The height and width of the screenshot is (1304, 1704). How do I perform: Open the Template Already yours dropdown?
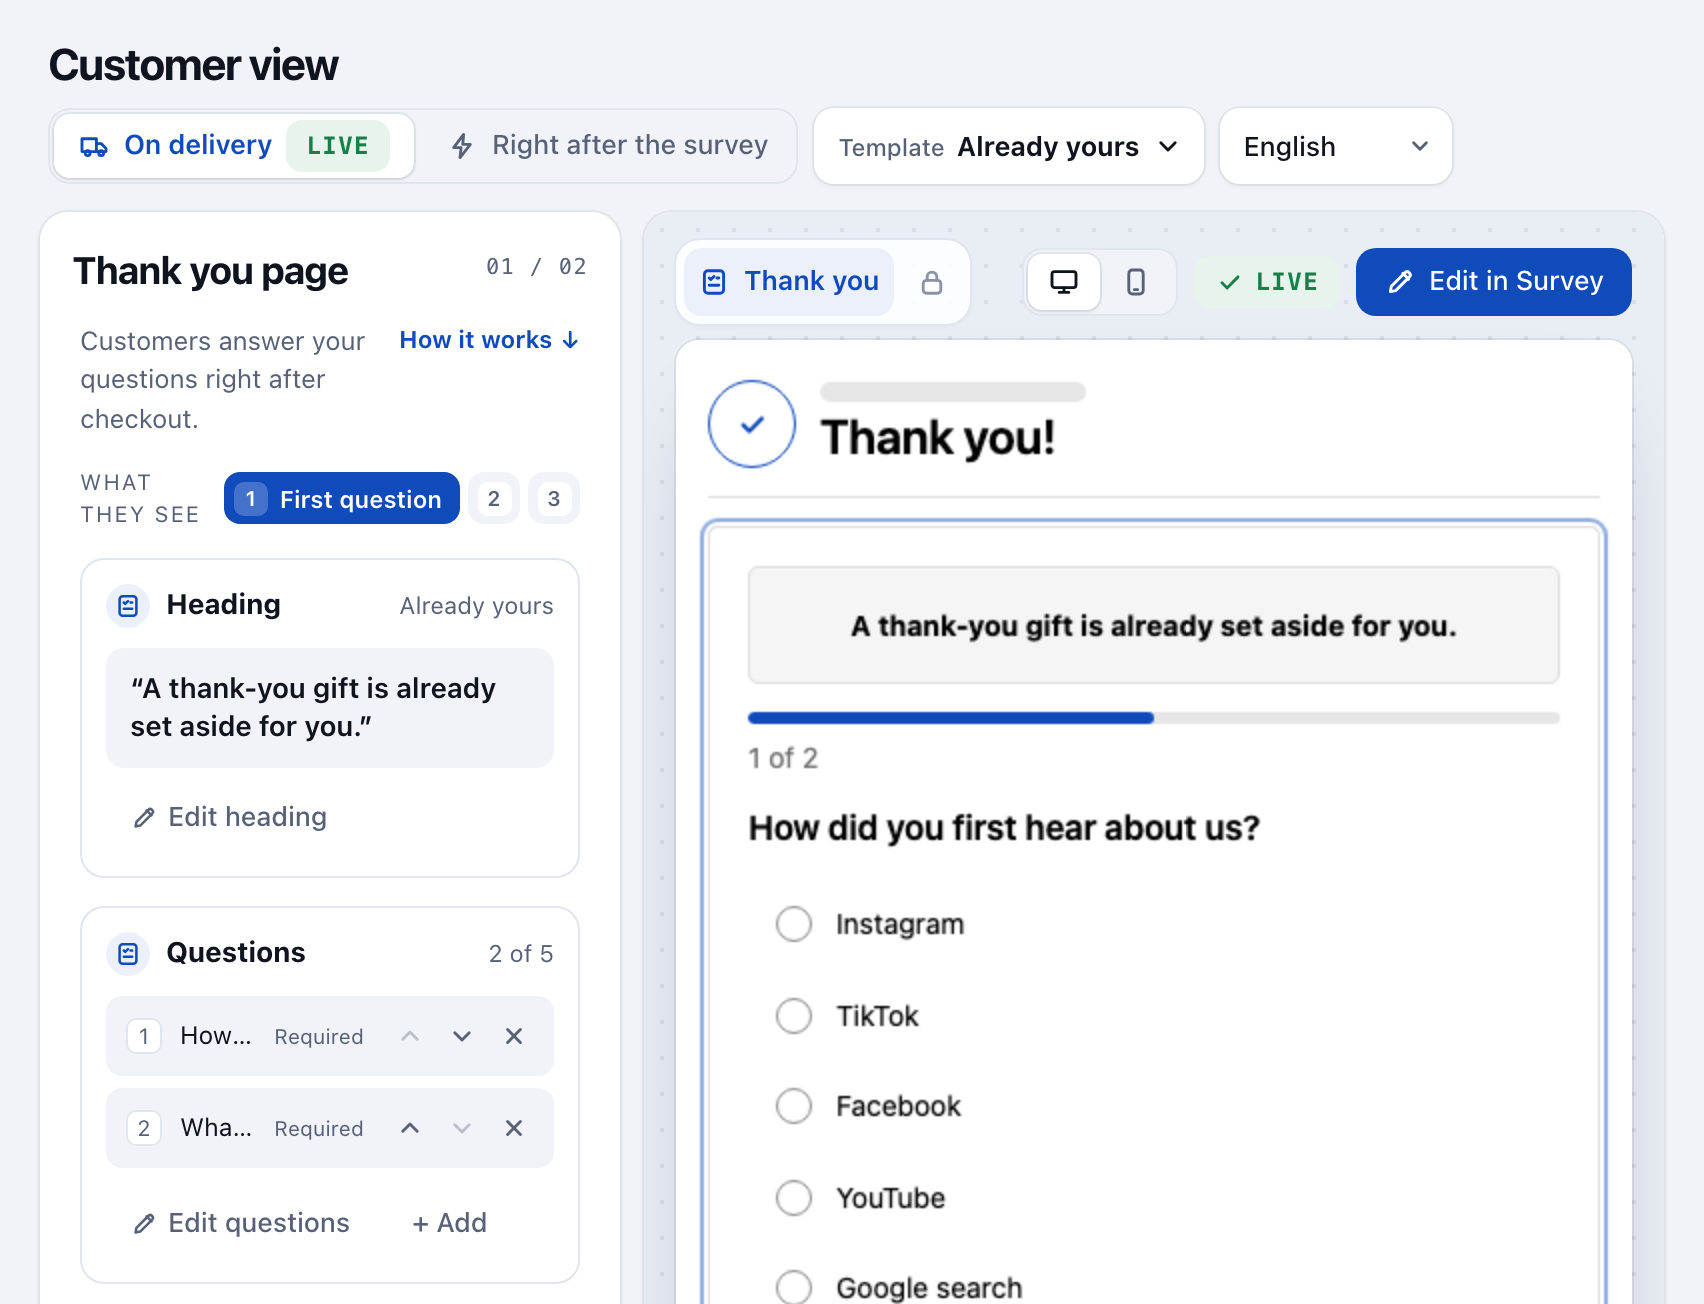[x=1009, y=147]
